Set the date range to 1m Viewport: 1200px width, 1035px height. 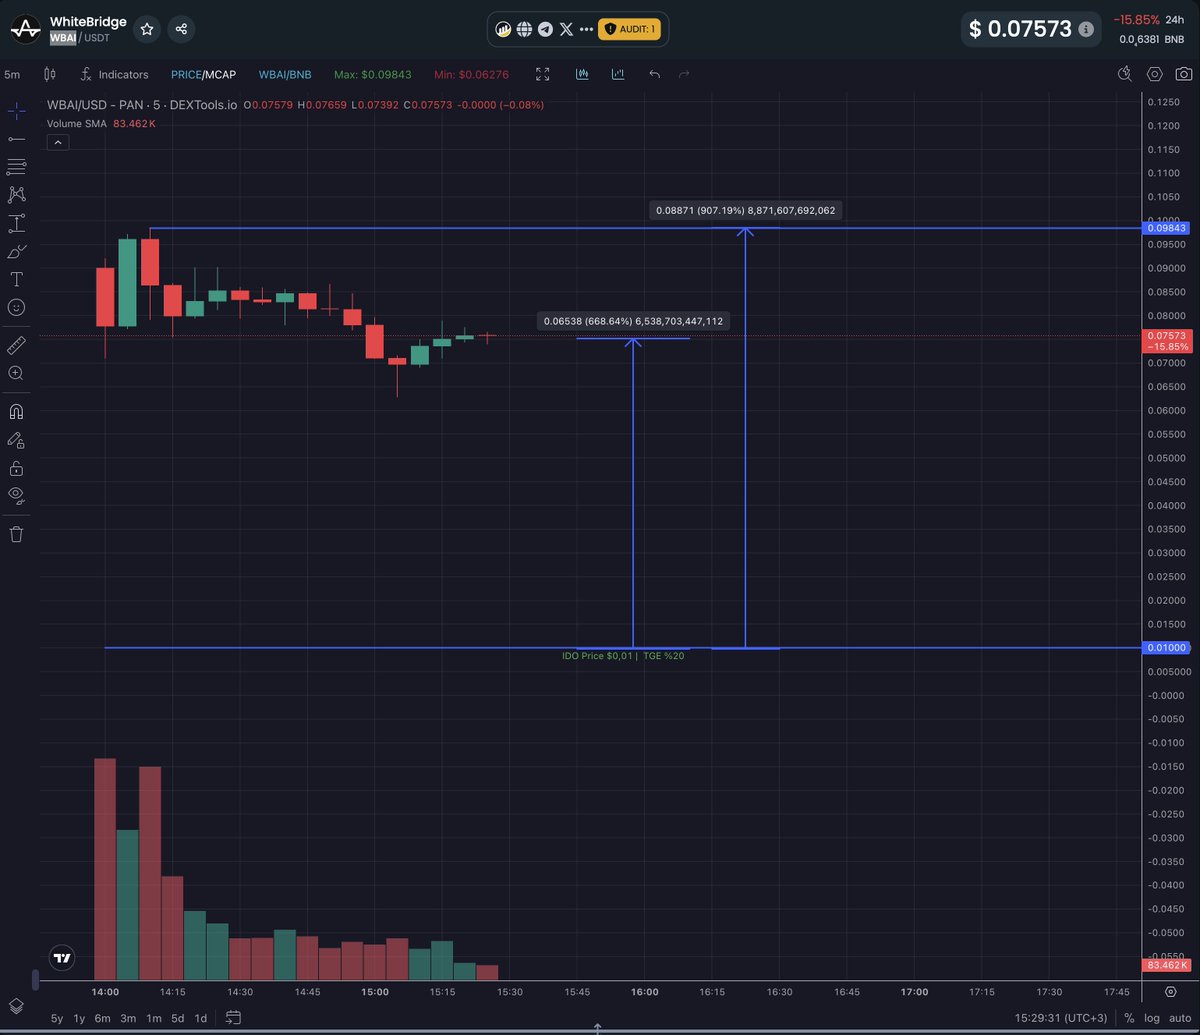154,1018
